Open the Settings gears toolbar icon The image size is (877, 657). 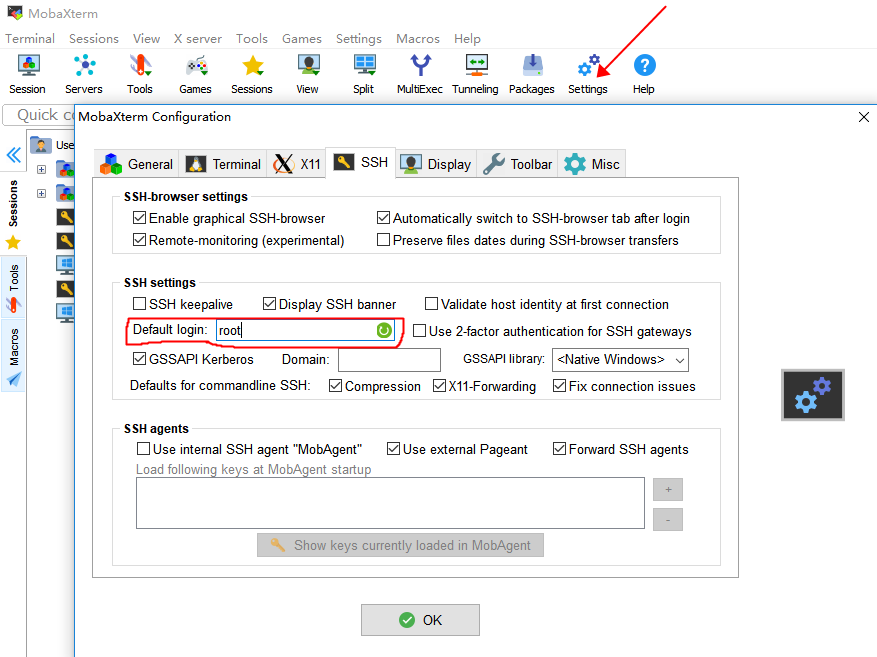pos(588,74)
